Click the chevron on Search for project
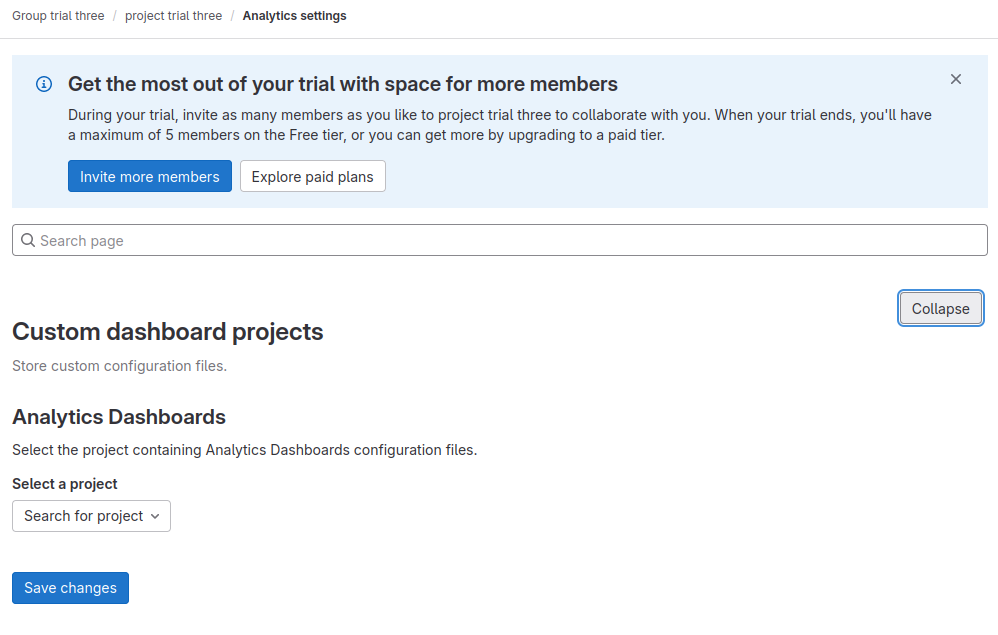The width and height of the screenshot is (998, 635). click(x=154, y=516)
